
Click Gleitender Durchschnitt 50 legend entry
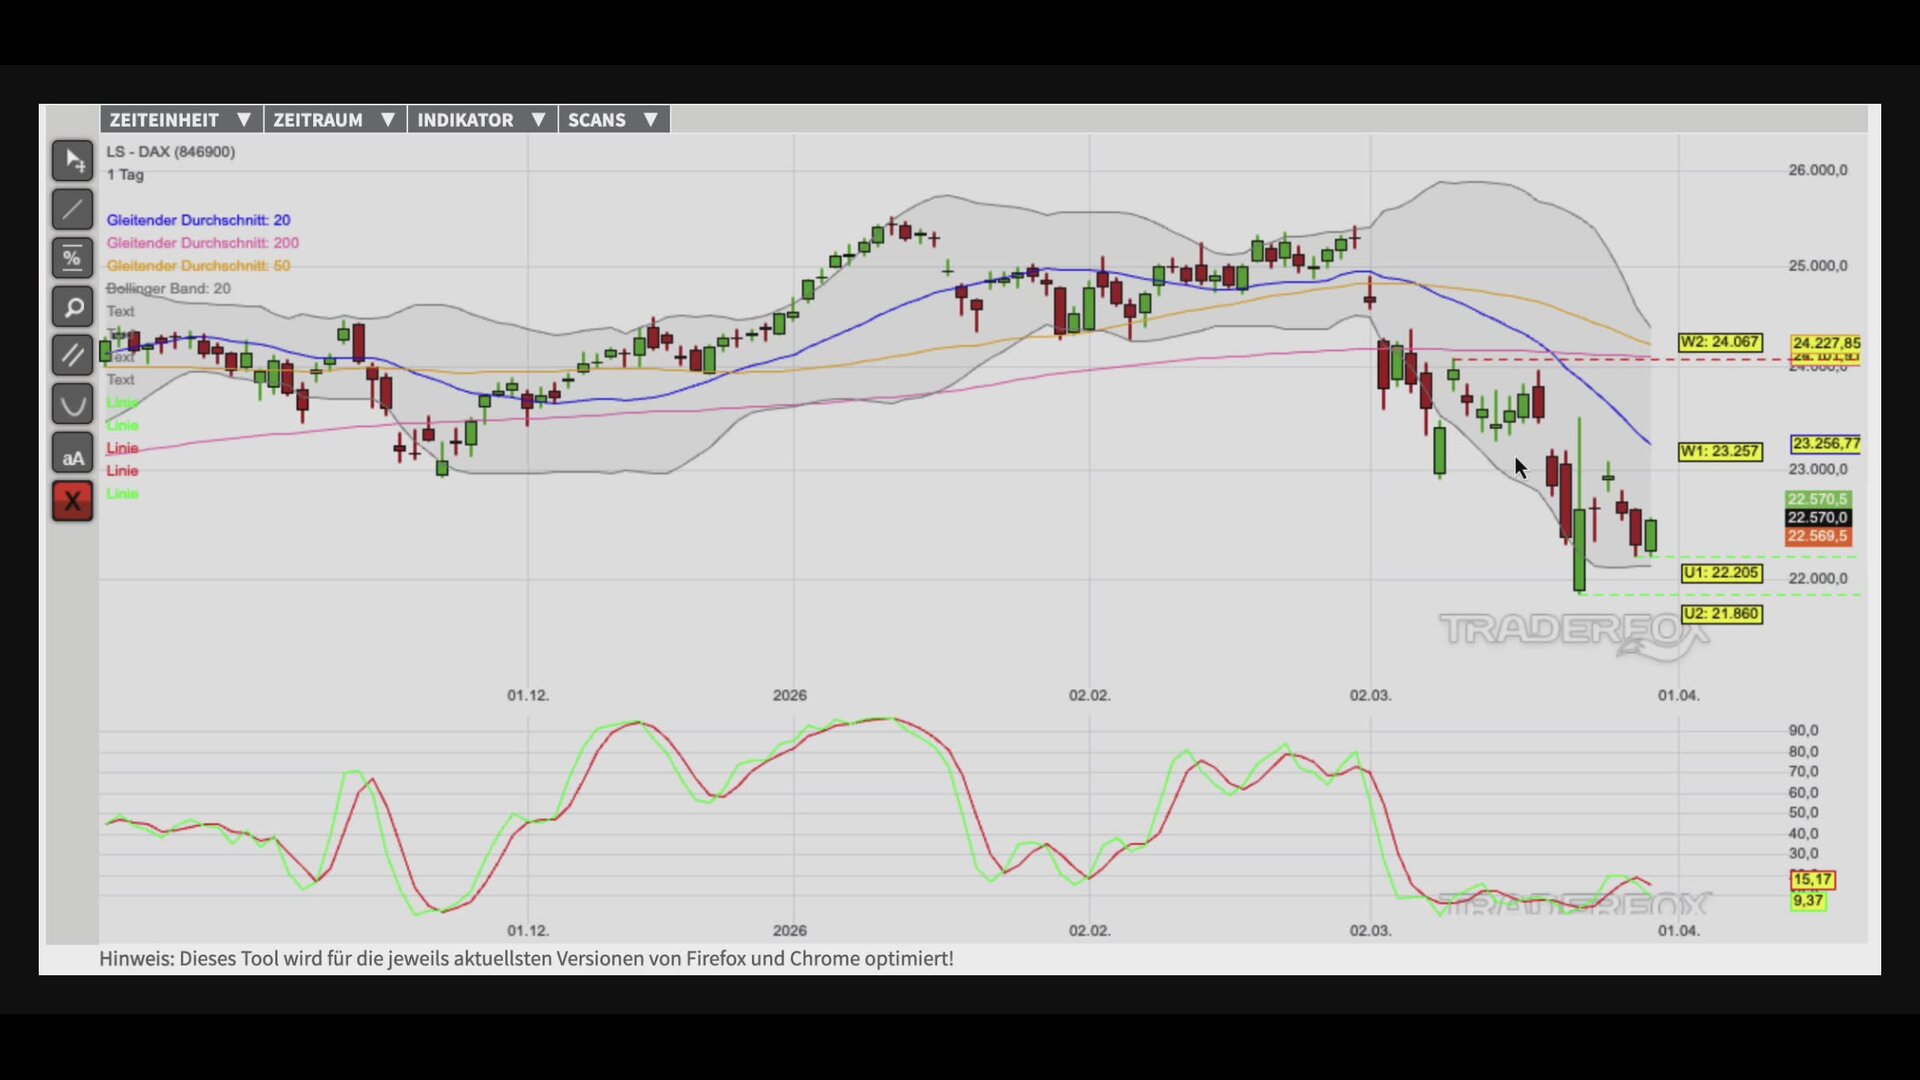[x=198, y=266]
